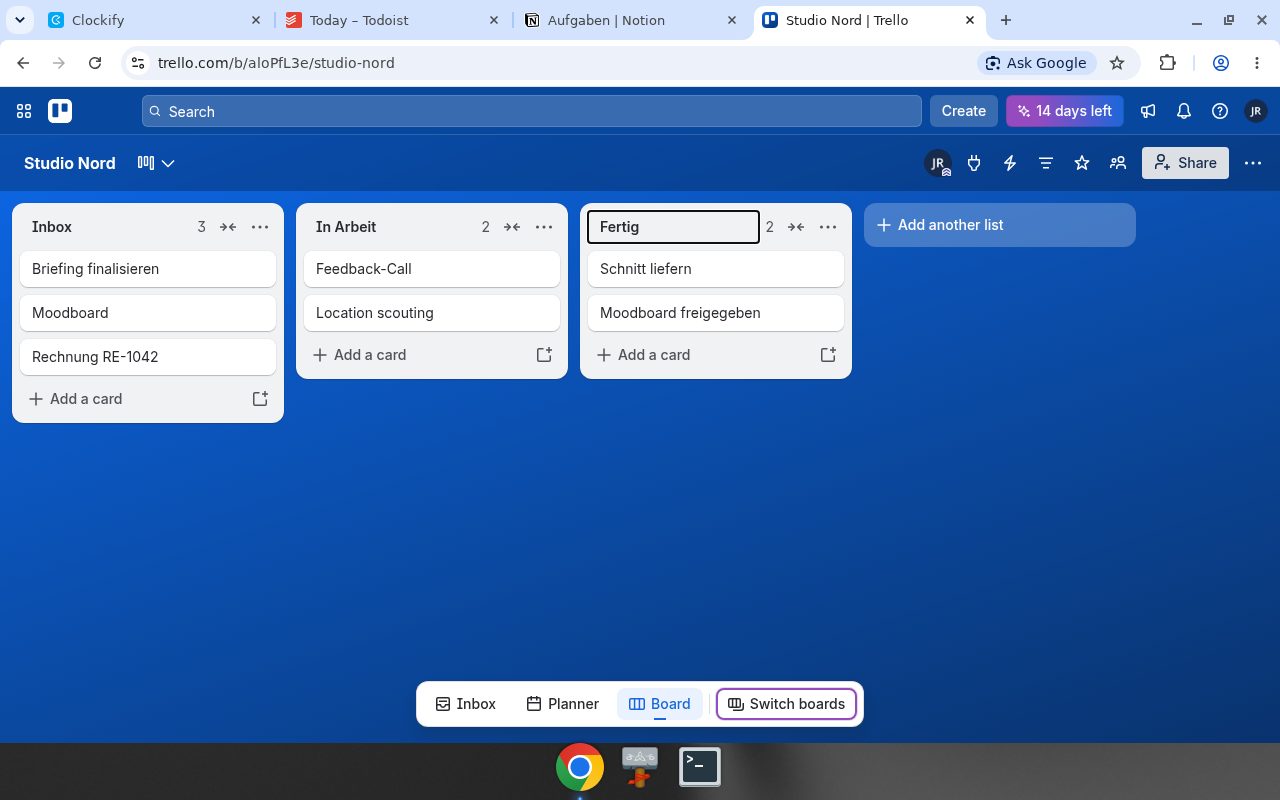This screenshot has width=1280, height=800.
Task: Open the Trello app switcher grid
Action: coord(24,111)
